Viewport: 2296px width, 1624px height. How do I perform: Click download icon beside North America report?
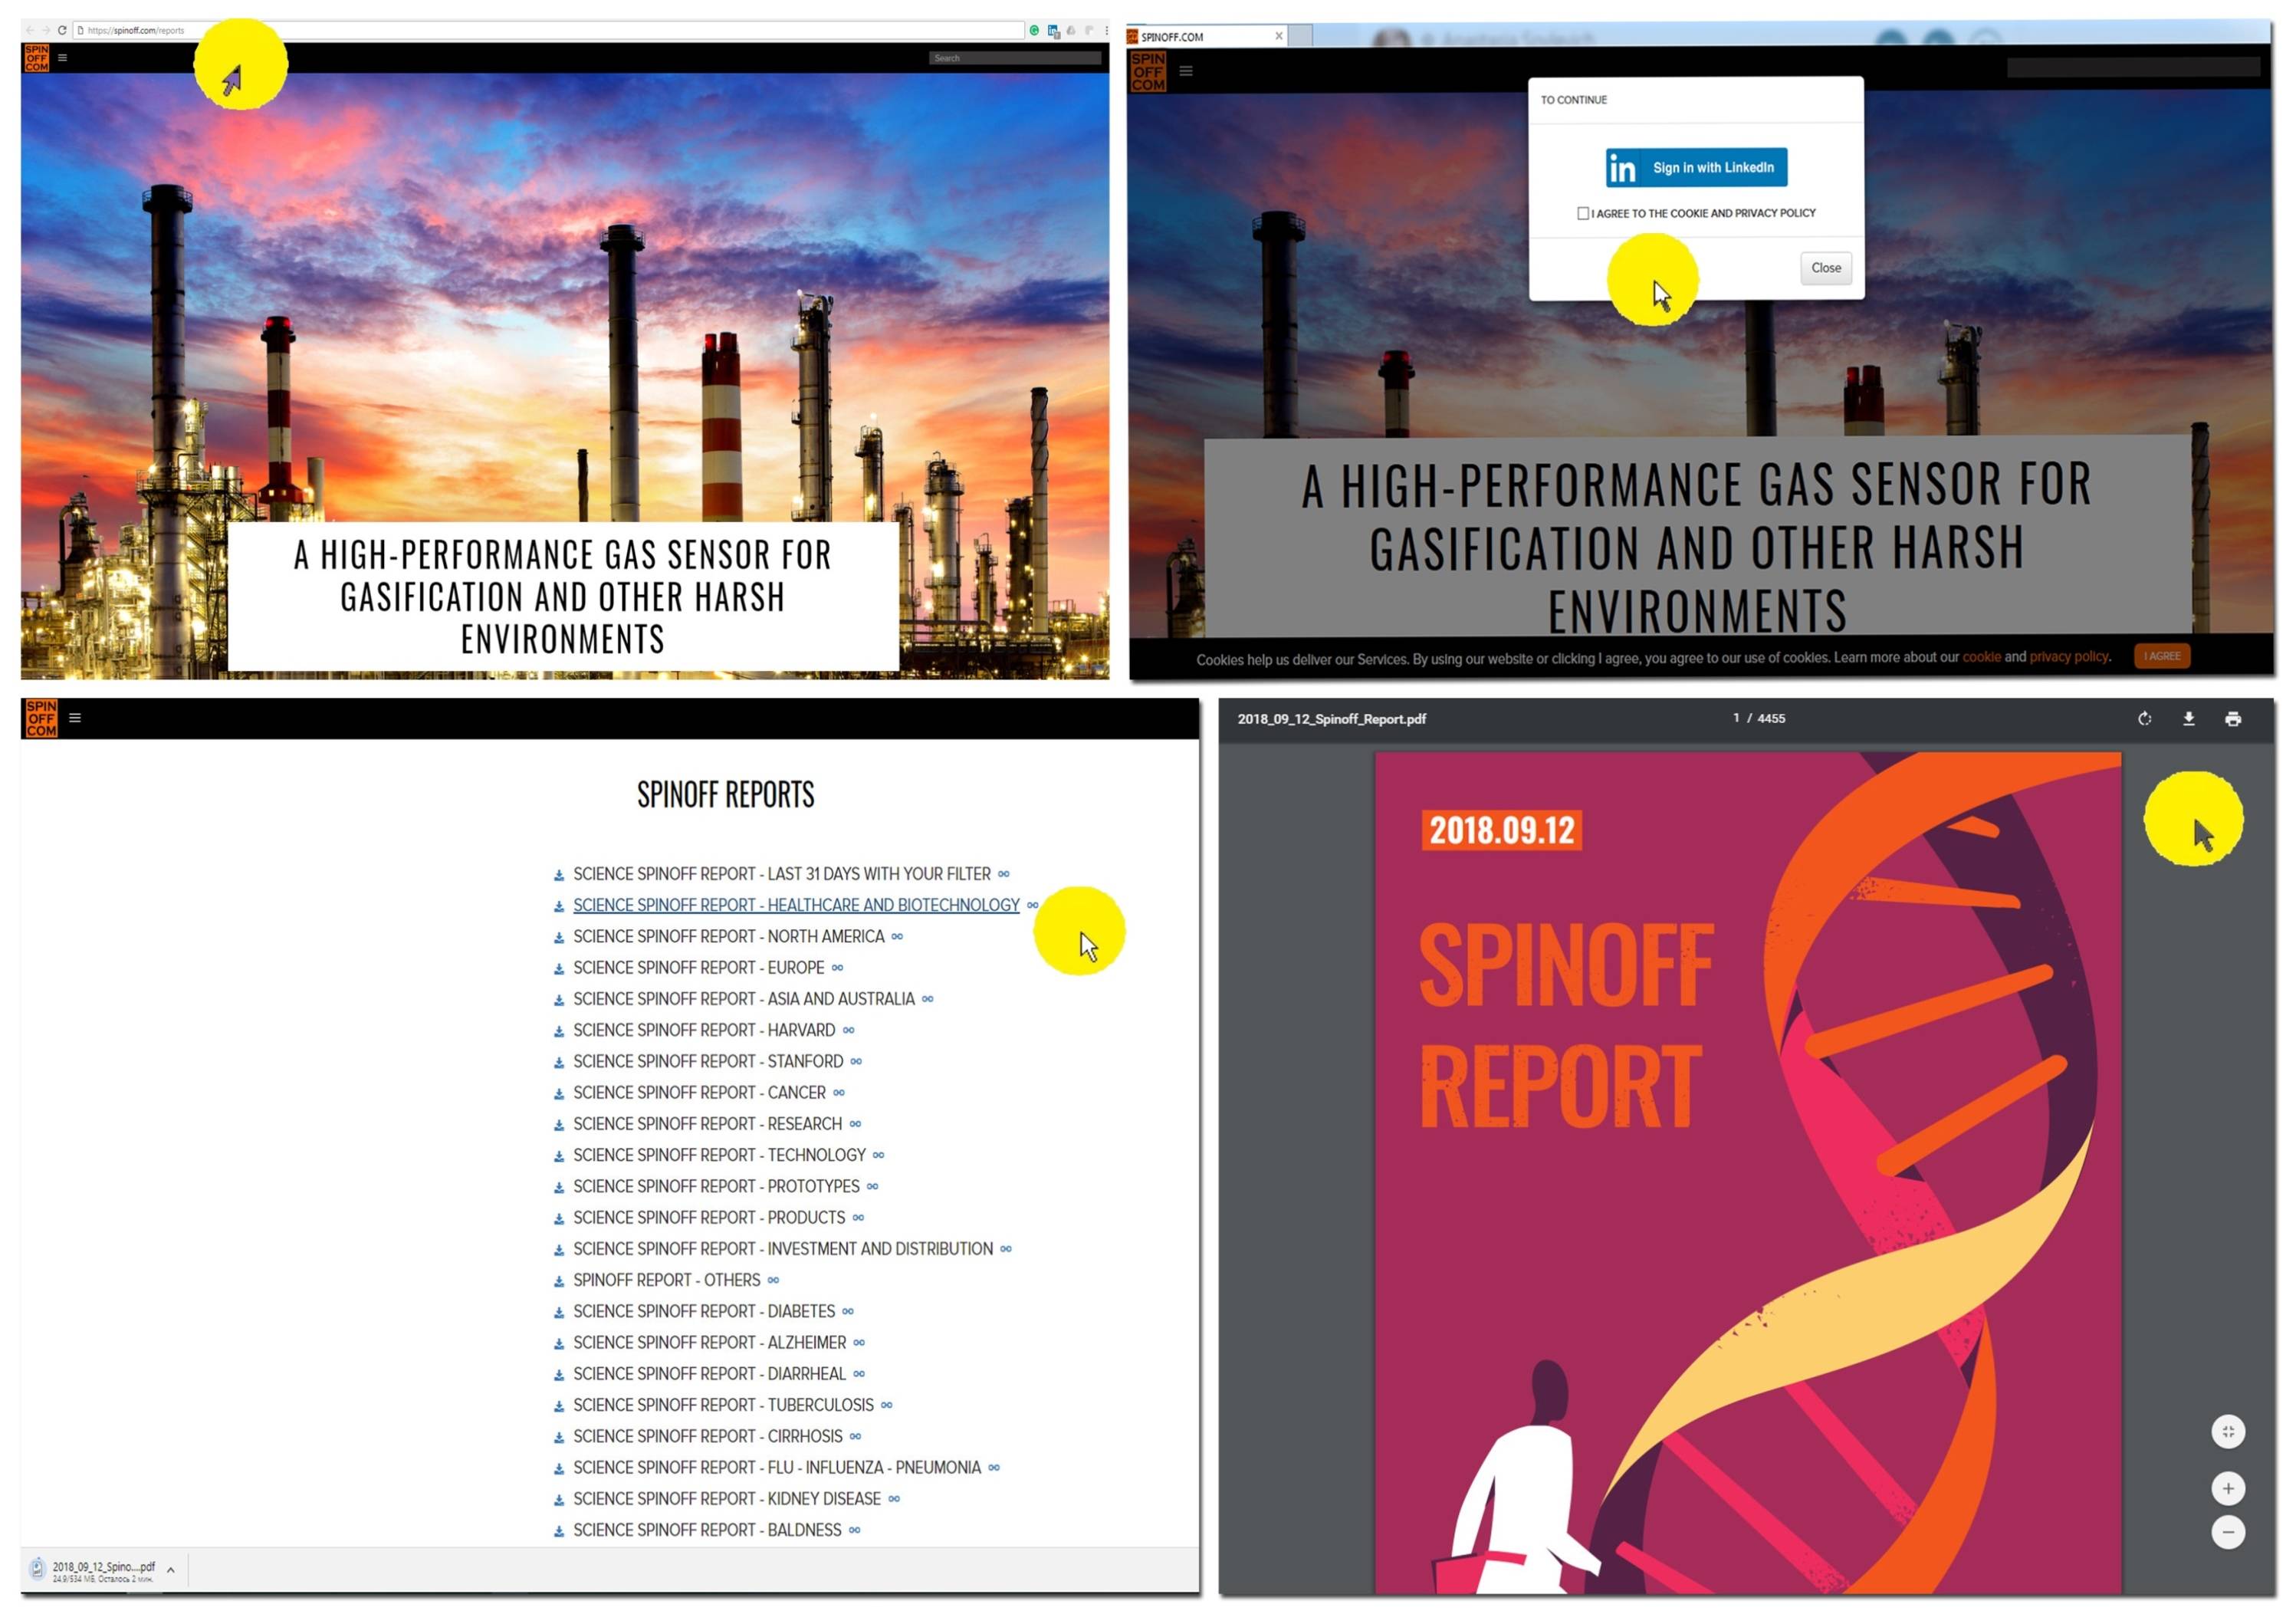click(x=559, y=938)
